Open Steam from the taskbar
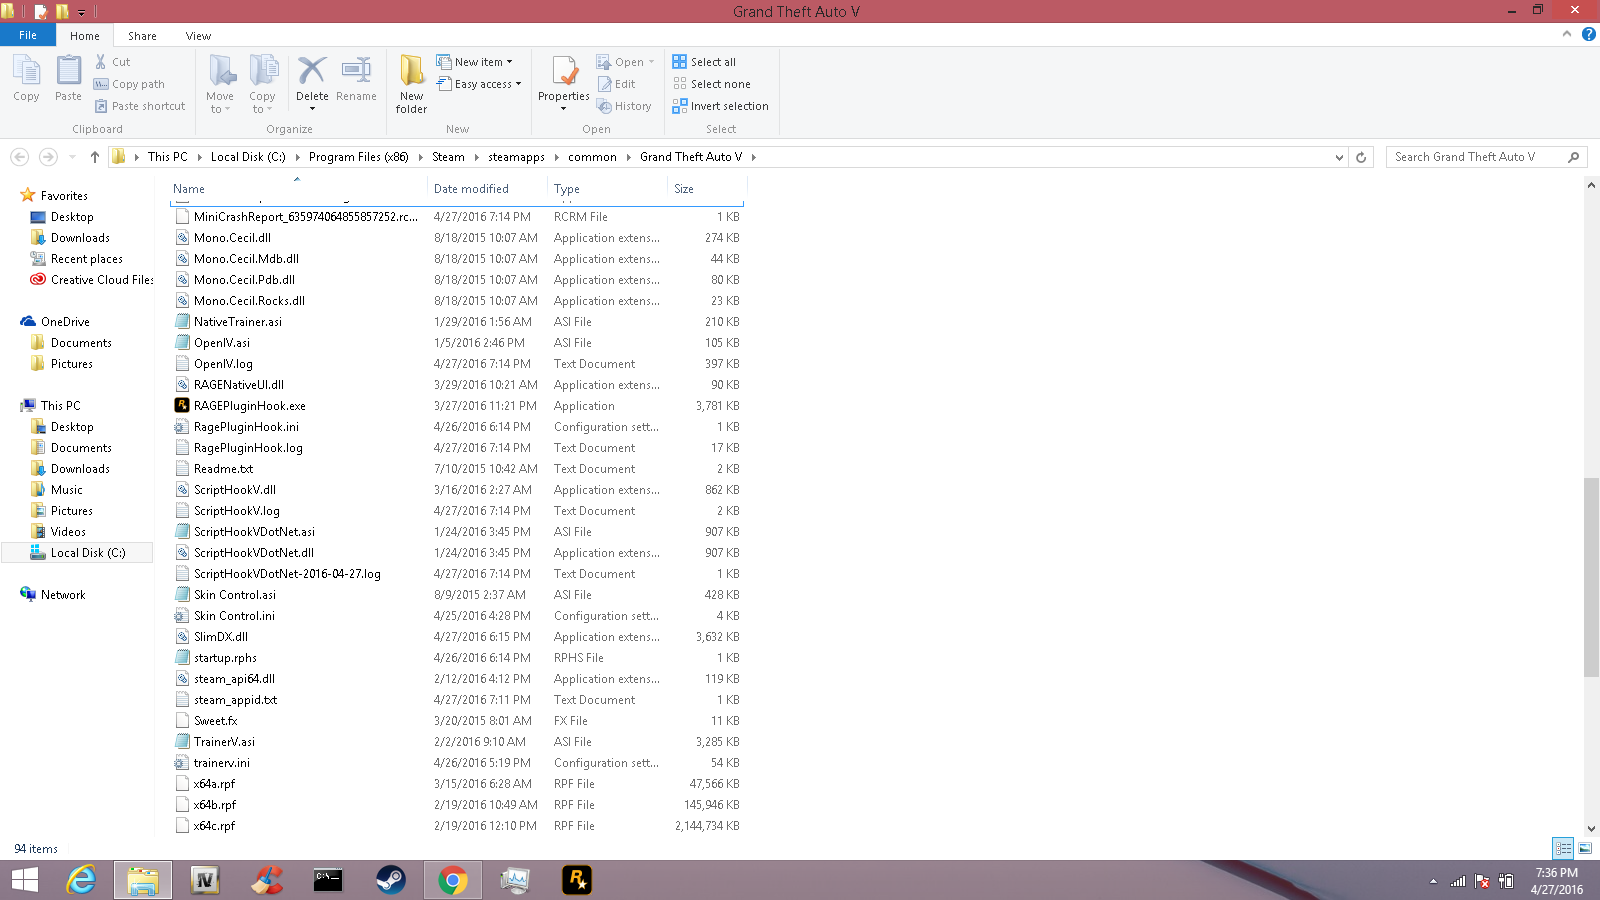 390,880
